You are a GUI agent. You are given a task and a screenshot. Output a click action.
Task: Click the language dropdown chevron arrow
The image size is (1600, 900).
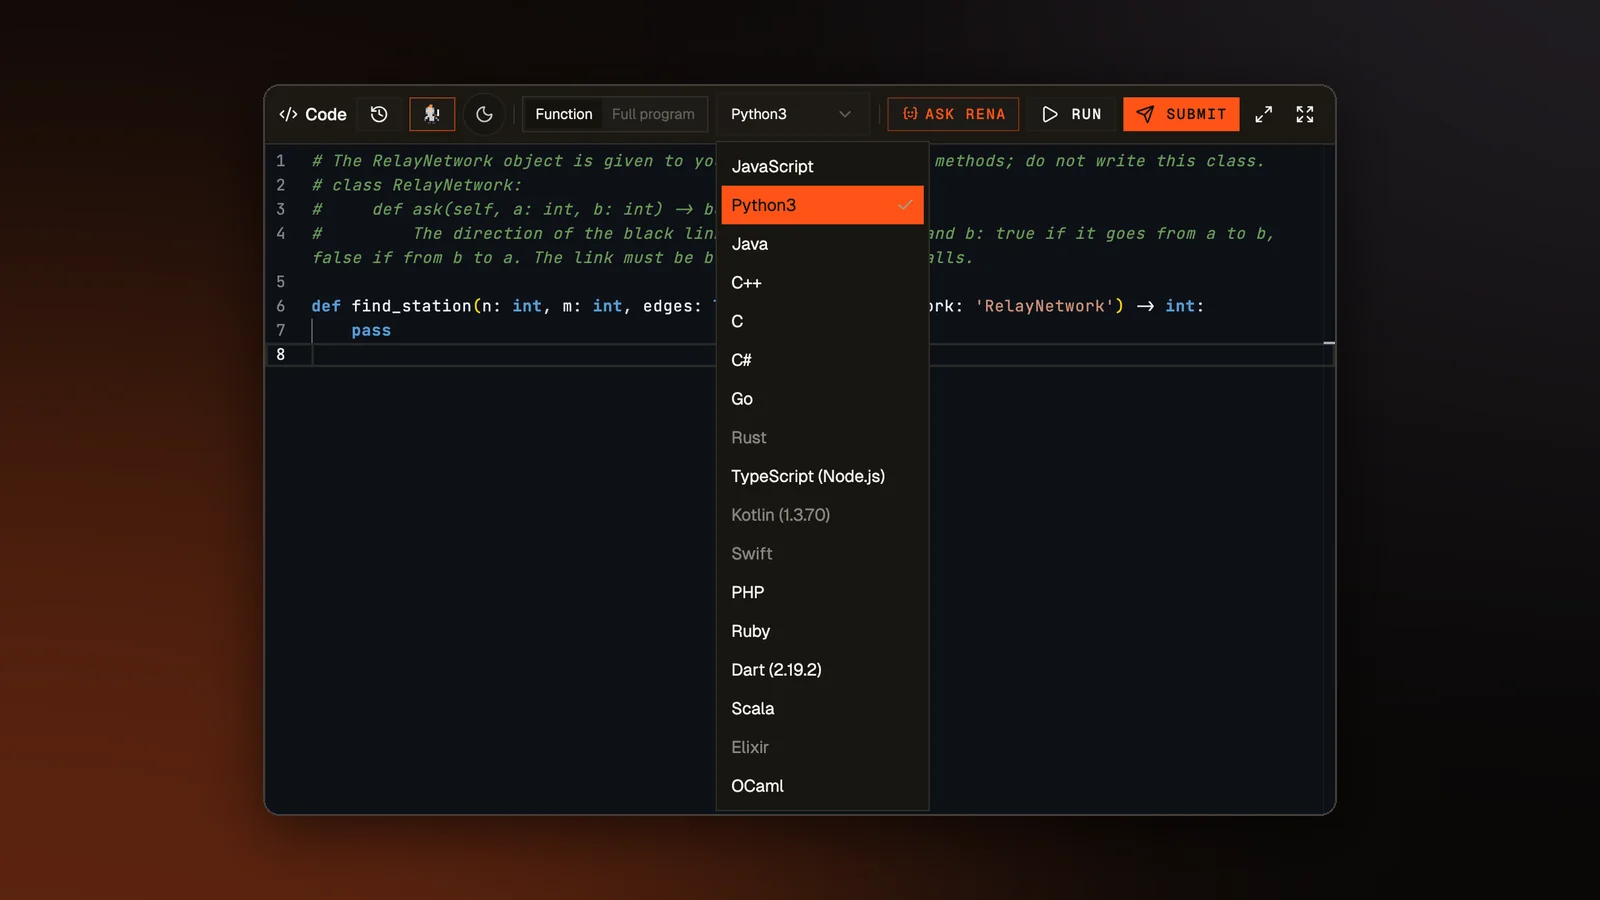(845, 114)
